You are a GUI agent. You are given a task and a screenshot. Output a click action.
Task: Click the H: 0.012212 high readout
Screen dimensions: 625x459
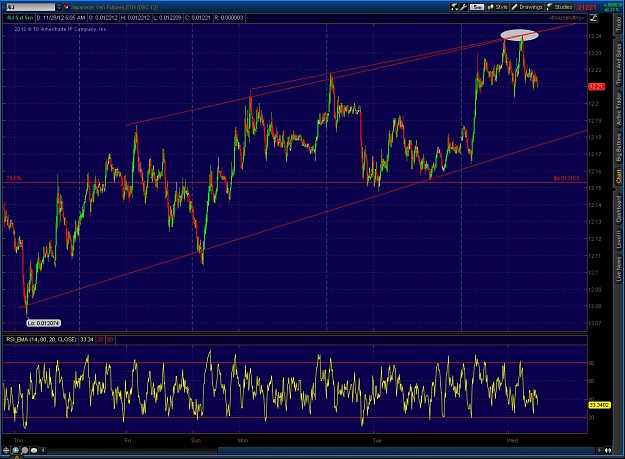click(136, 18)
